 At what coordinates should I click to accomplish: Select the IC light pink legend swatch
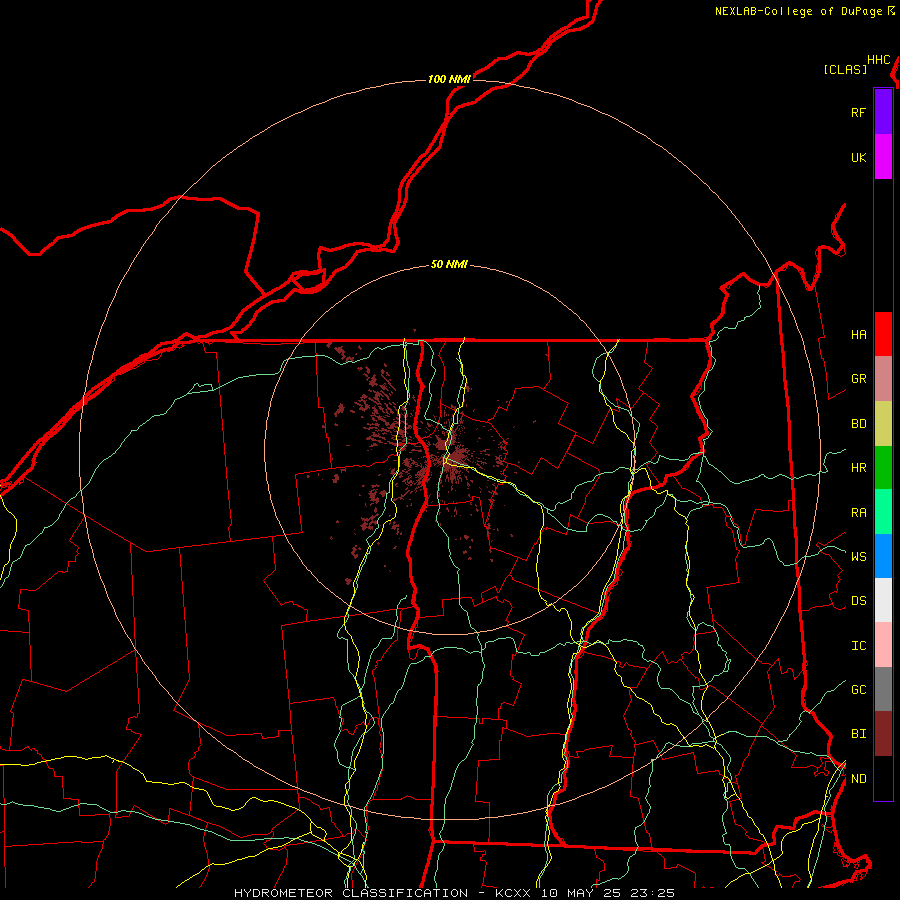point(883,645)
